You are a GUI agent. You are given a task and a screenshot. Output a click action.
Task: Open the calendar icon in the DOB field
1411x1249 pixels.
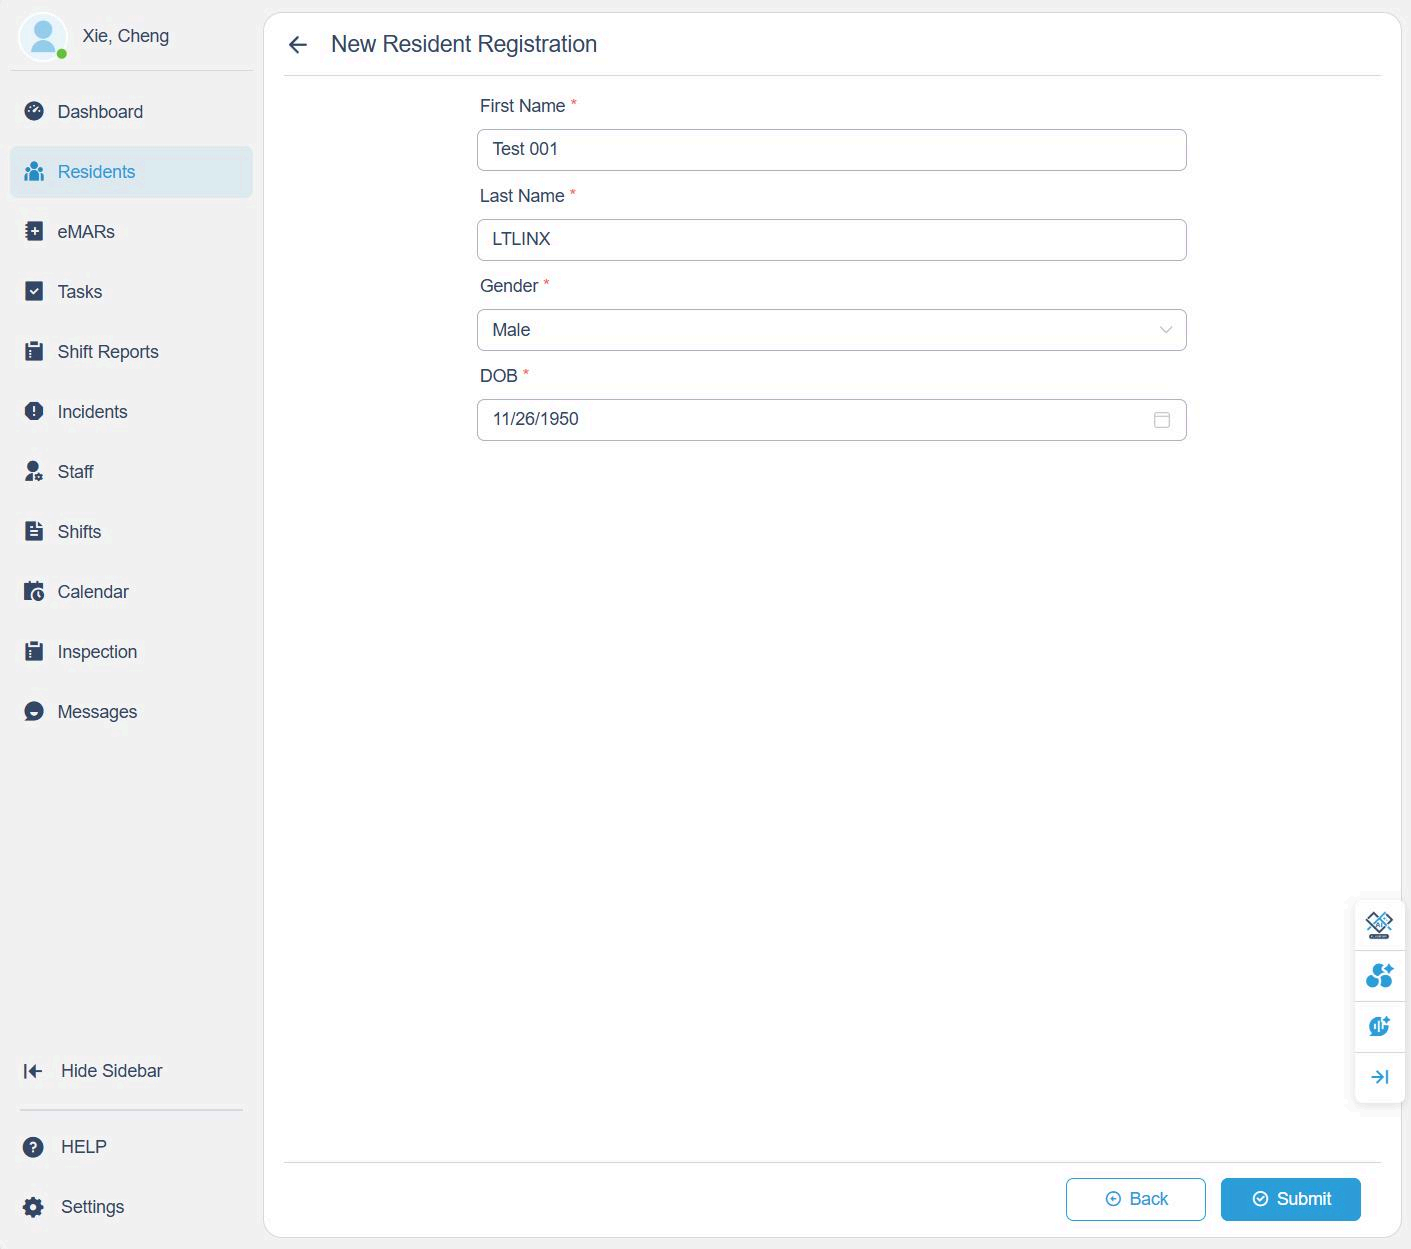(x=1161, y=420)
